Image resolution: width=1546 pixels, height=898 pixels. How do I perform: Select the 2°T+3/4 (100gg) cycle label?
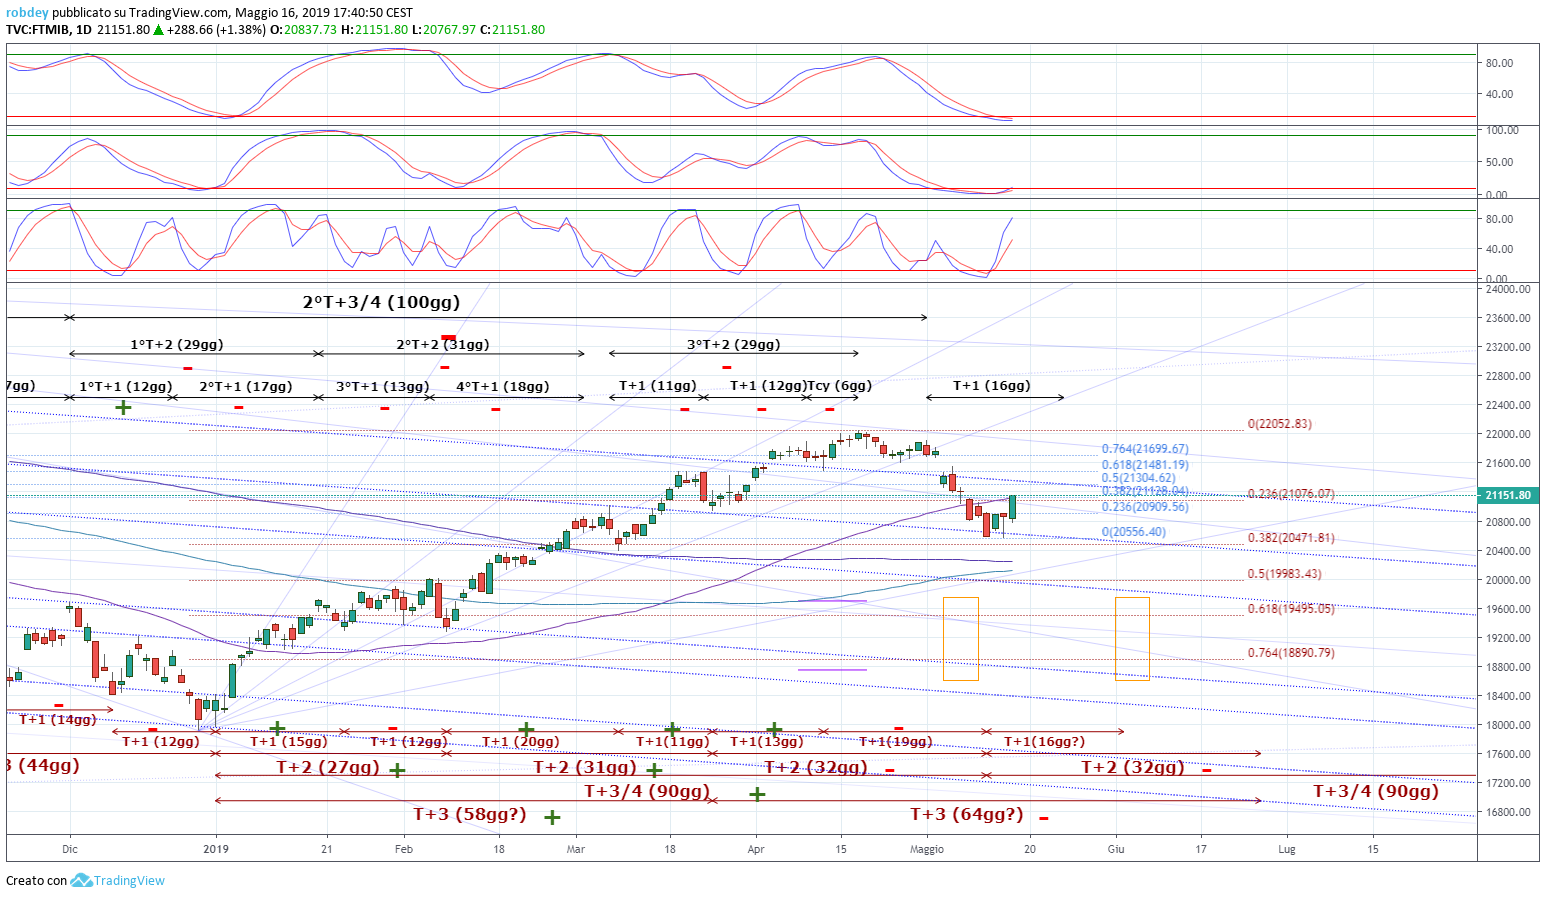[x=382, y=302]
